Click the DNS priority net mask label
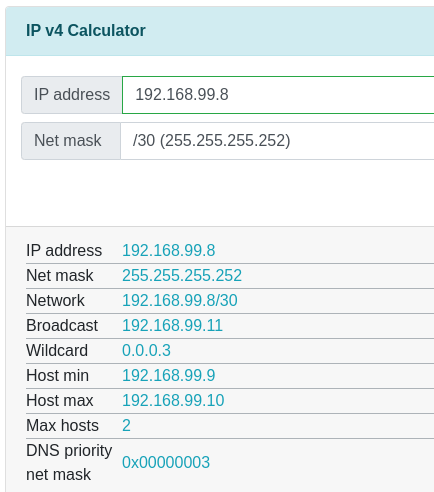This screenshot has width=434, height=492. click(x=69, y=462)
